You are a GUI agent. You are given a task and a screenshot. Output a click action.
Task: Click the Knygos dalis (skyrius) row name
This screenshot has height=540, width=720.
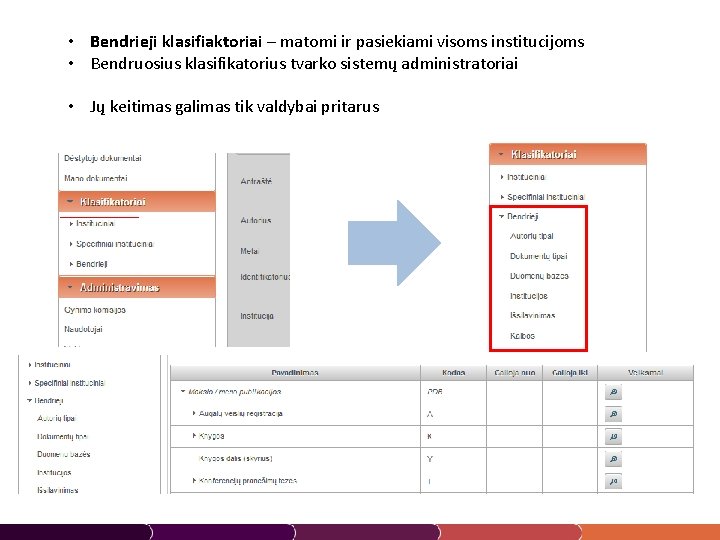(236, 458)
